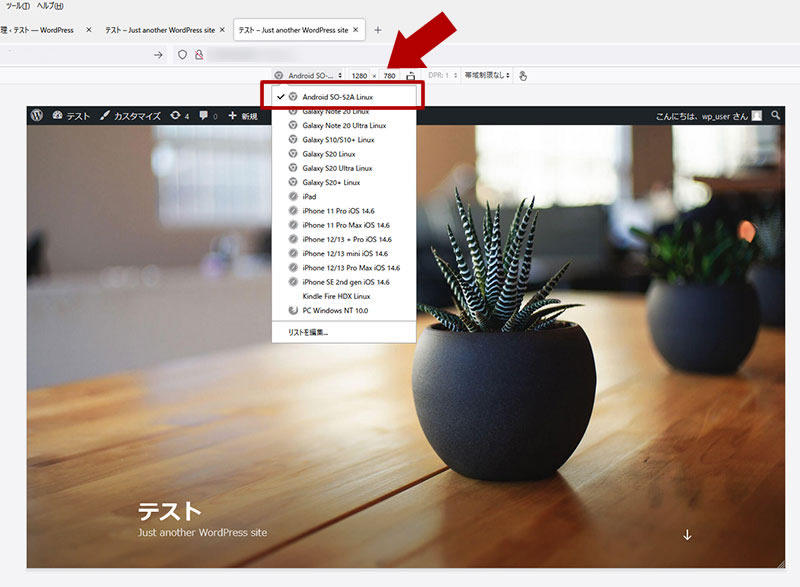This screenshot has height=587, width=800.
Task: Select iPhone 12/13 Pro Max iOS 14.6
Action: coord(344,268)
